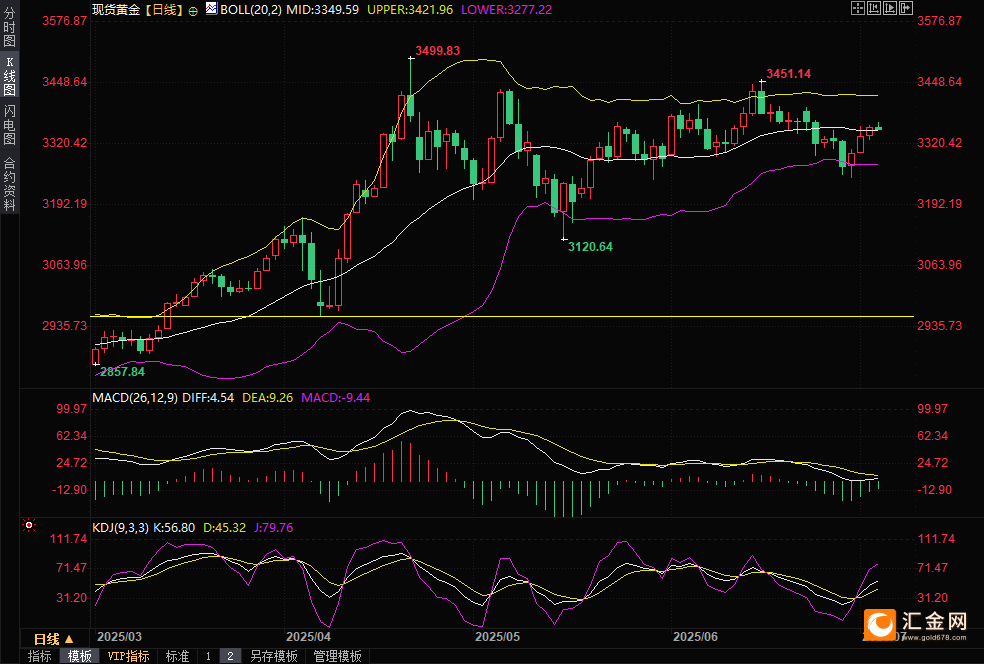The width and height of the screenshot is (984, 664).
Task: Click the panel export arrow icon
Action: (906, 8)
